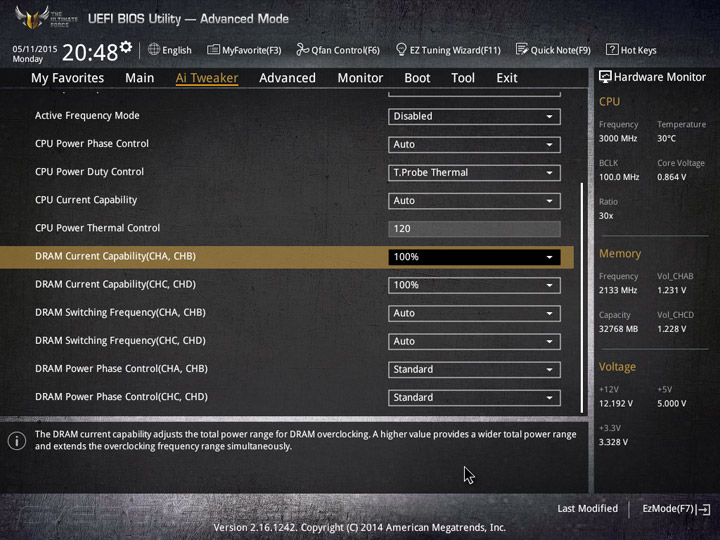Screen dimensions: 720x540
Task: Expand DRAM Switching Frequency(CHC, CHD) dropdown
Action: click(474, 342)
